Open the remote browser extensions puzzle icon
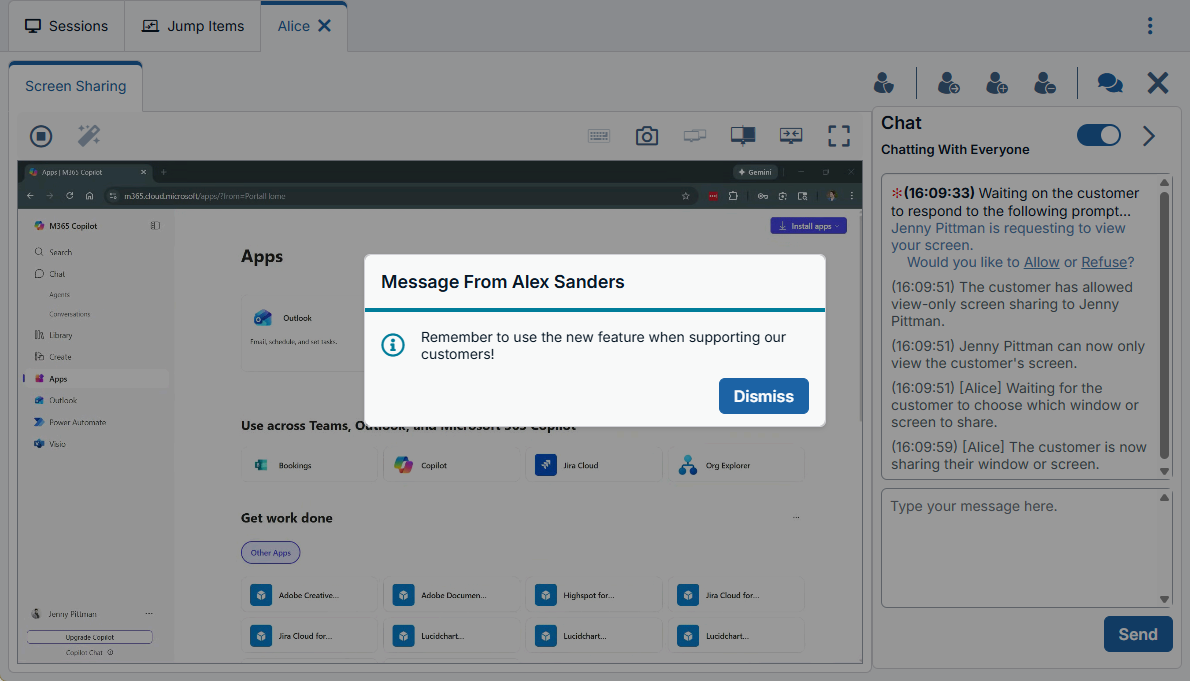The height and width of the screenshot is (681, 1190). click(x=733, y=196)
